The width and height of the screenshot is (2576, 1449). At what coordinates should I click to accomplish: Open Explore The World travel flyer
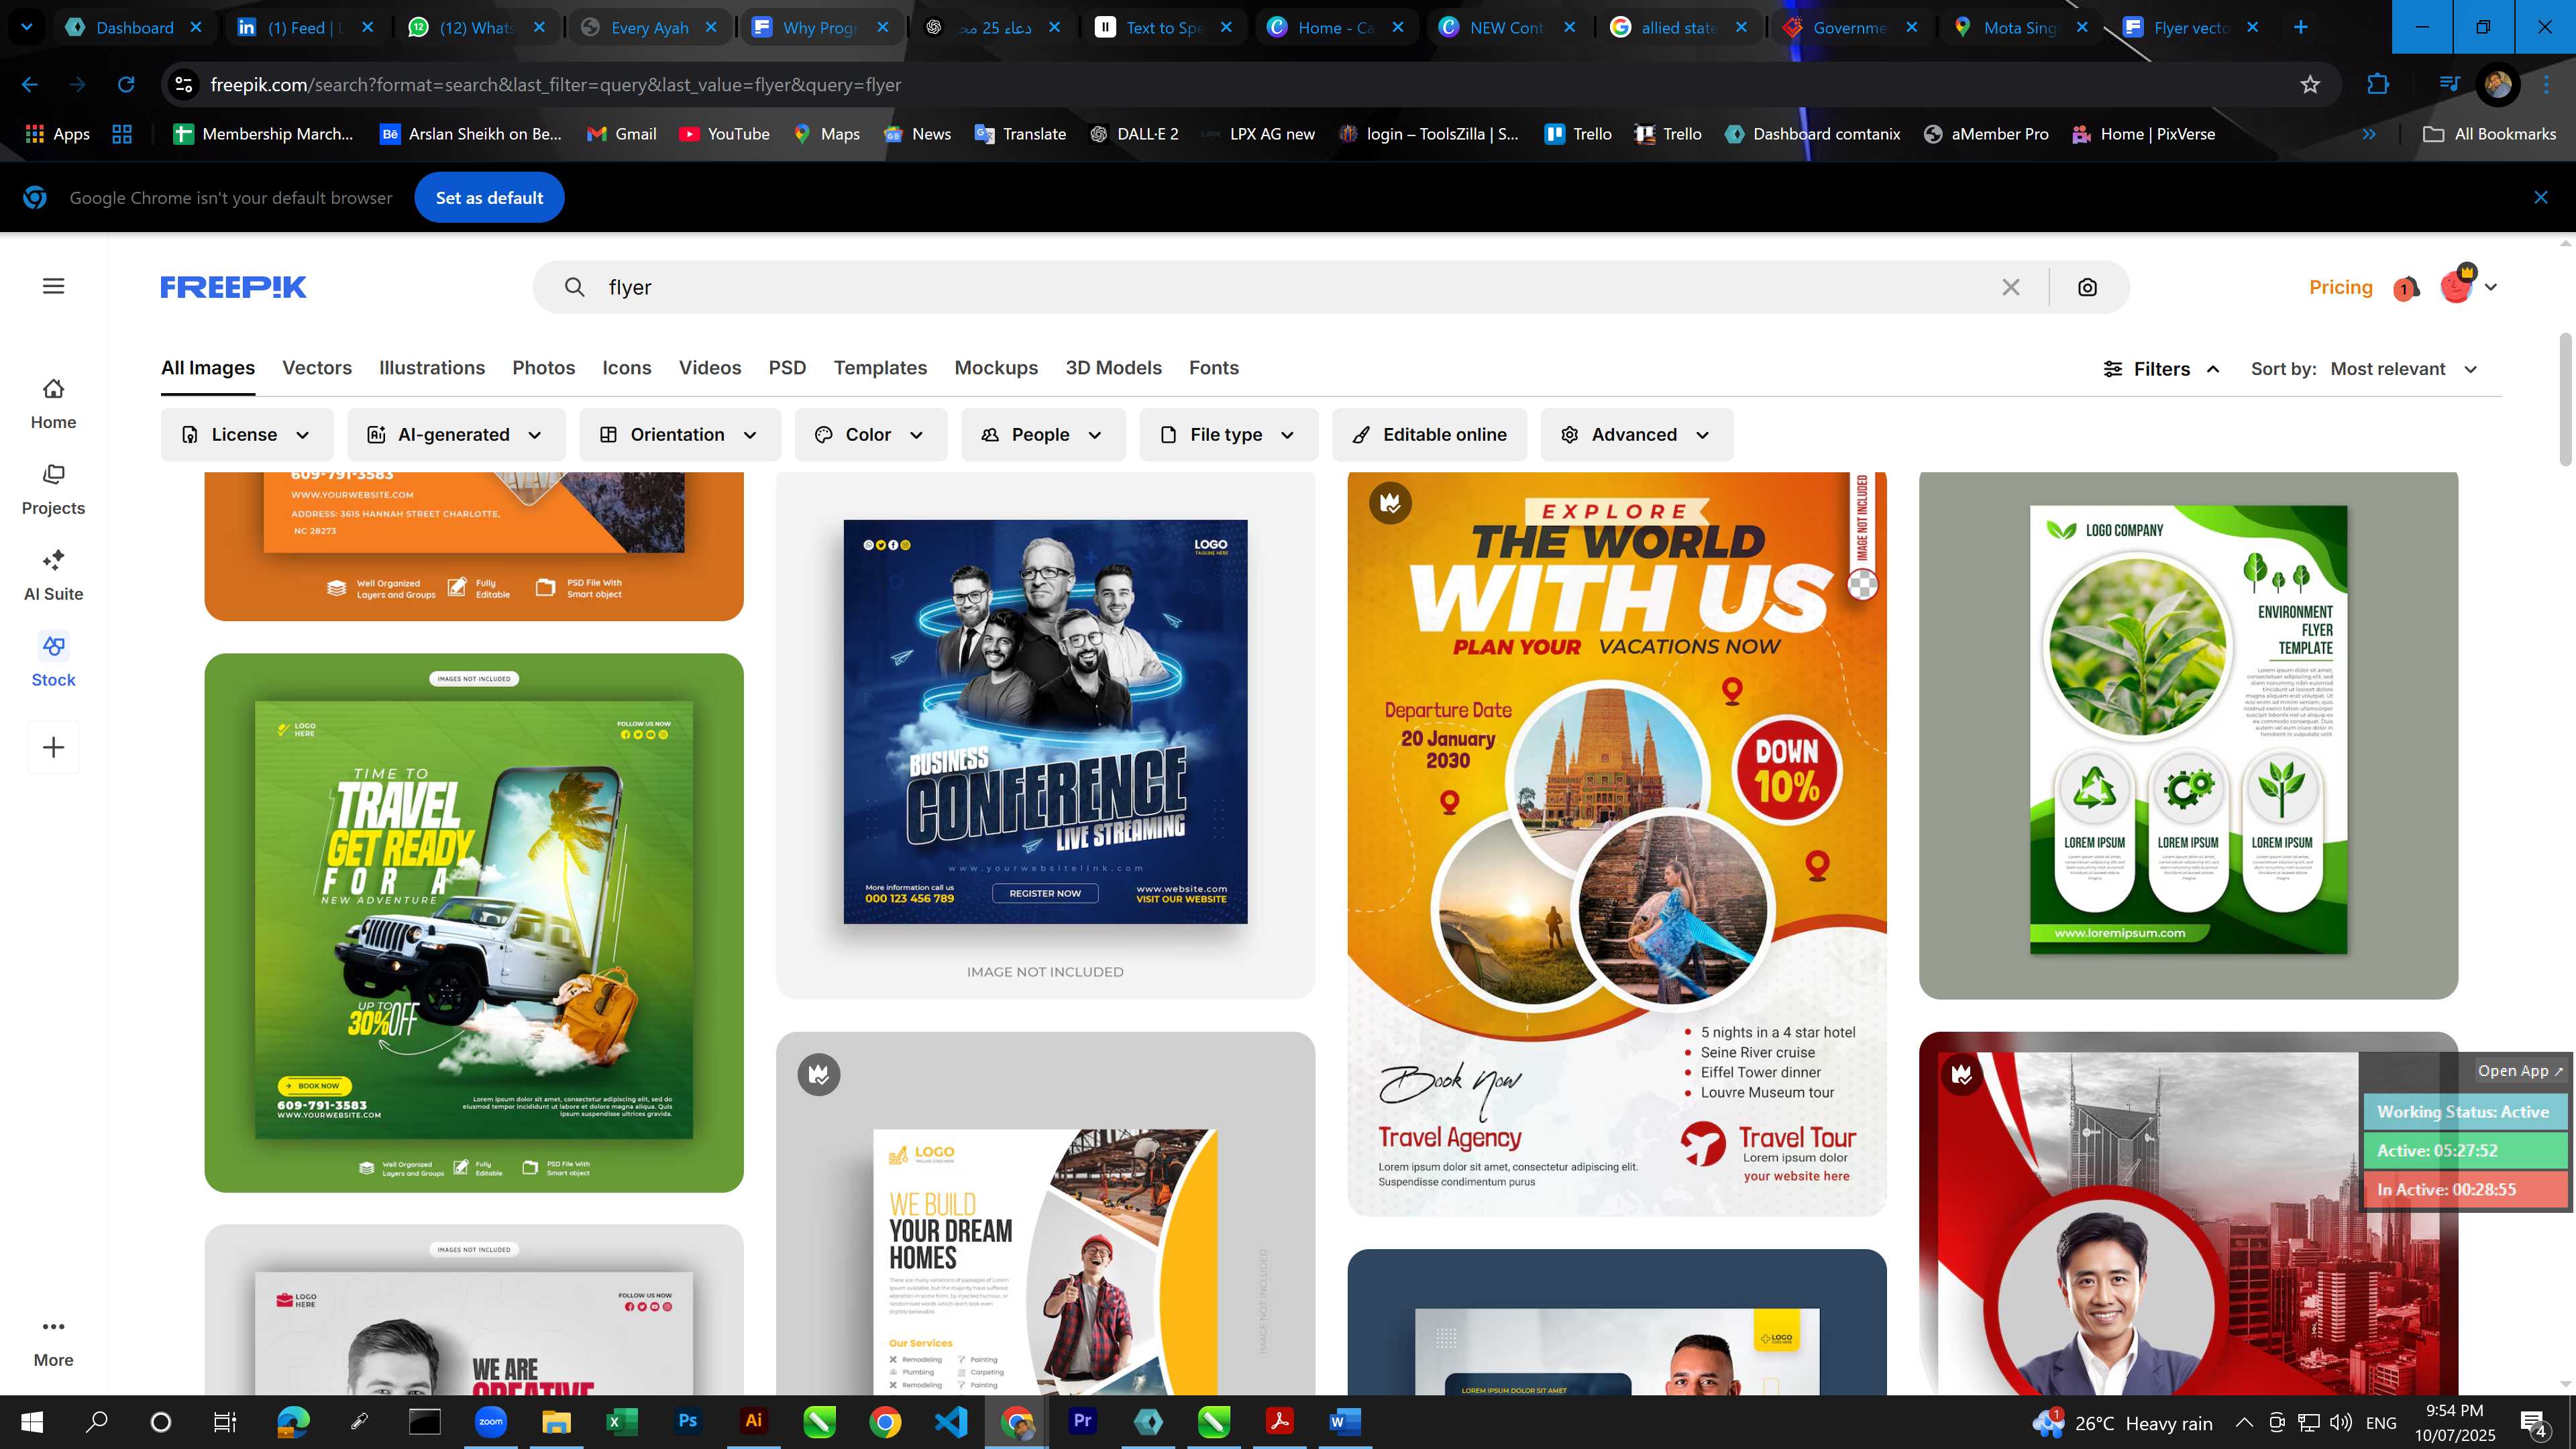1617,843
